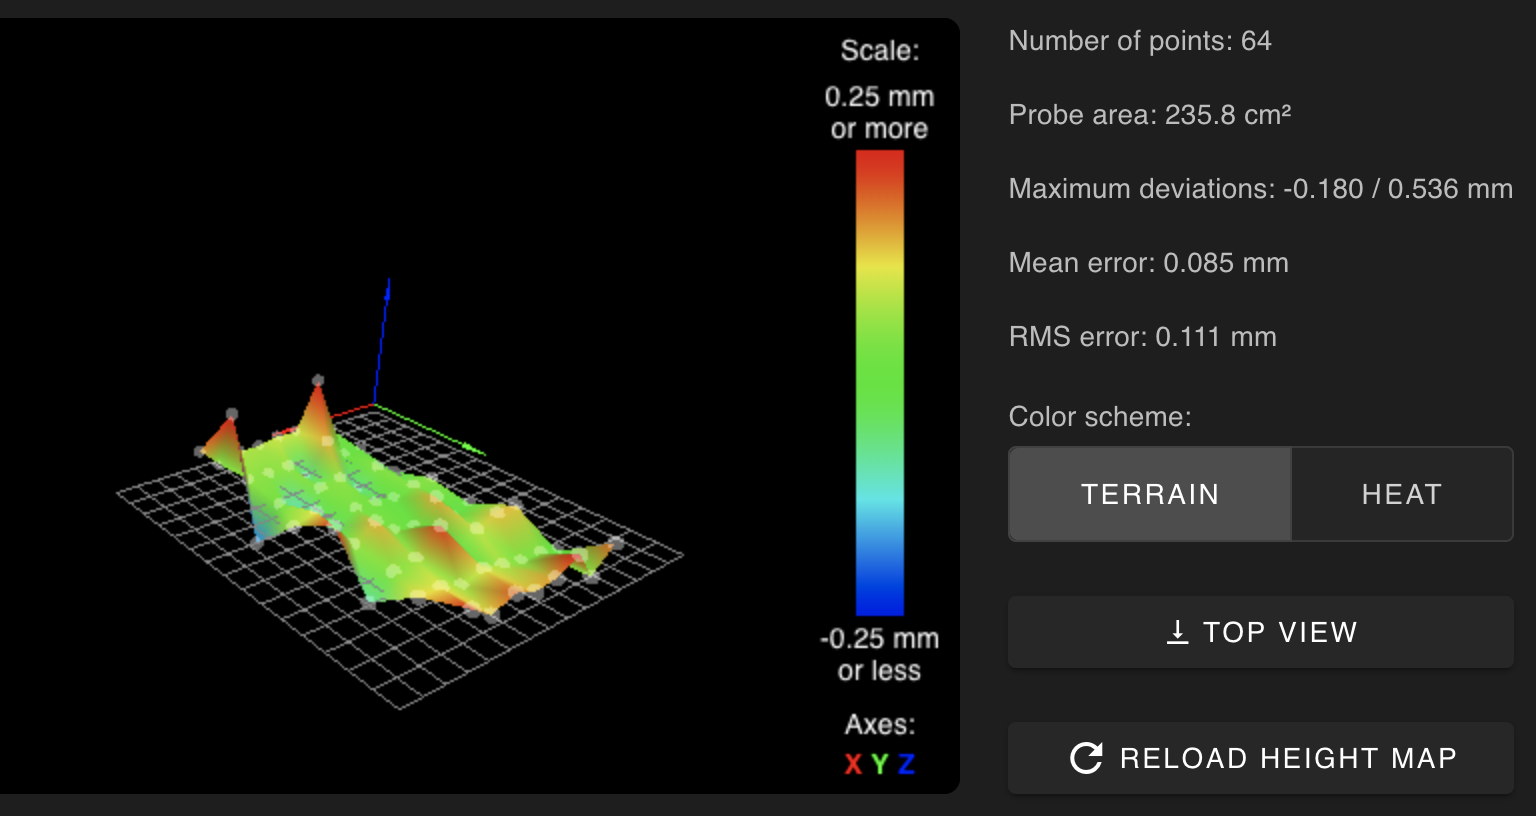Click the green Y axis arrow
Viewport: 1536px width, 816px height.
click(430, 429)
